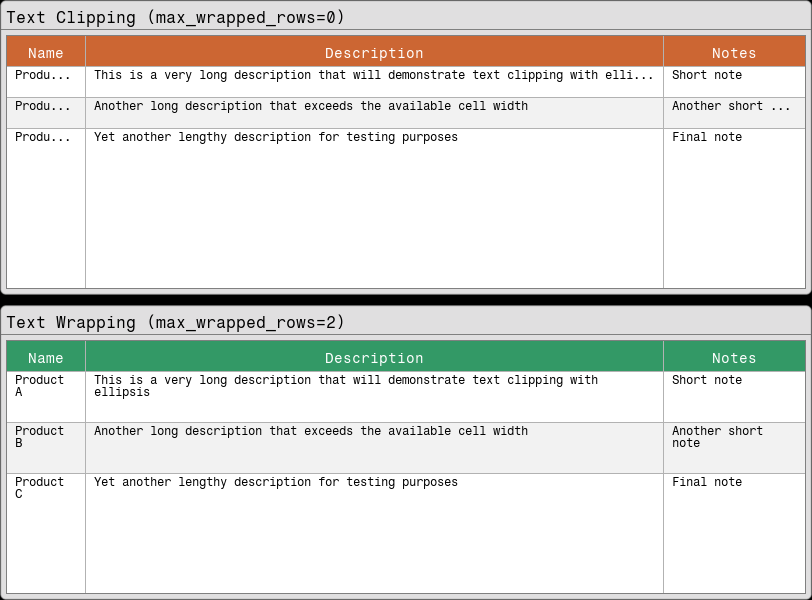Click the green Name column header
812x600 pixels.
(45, 357)
